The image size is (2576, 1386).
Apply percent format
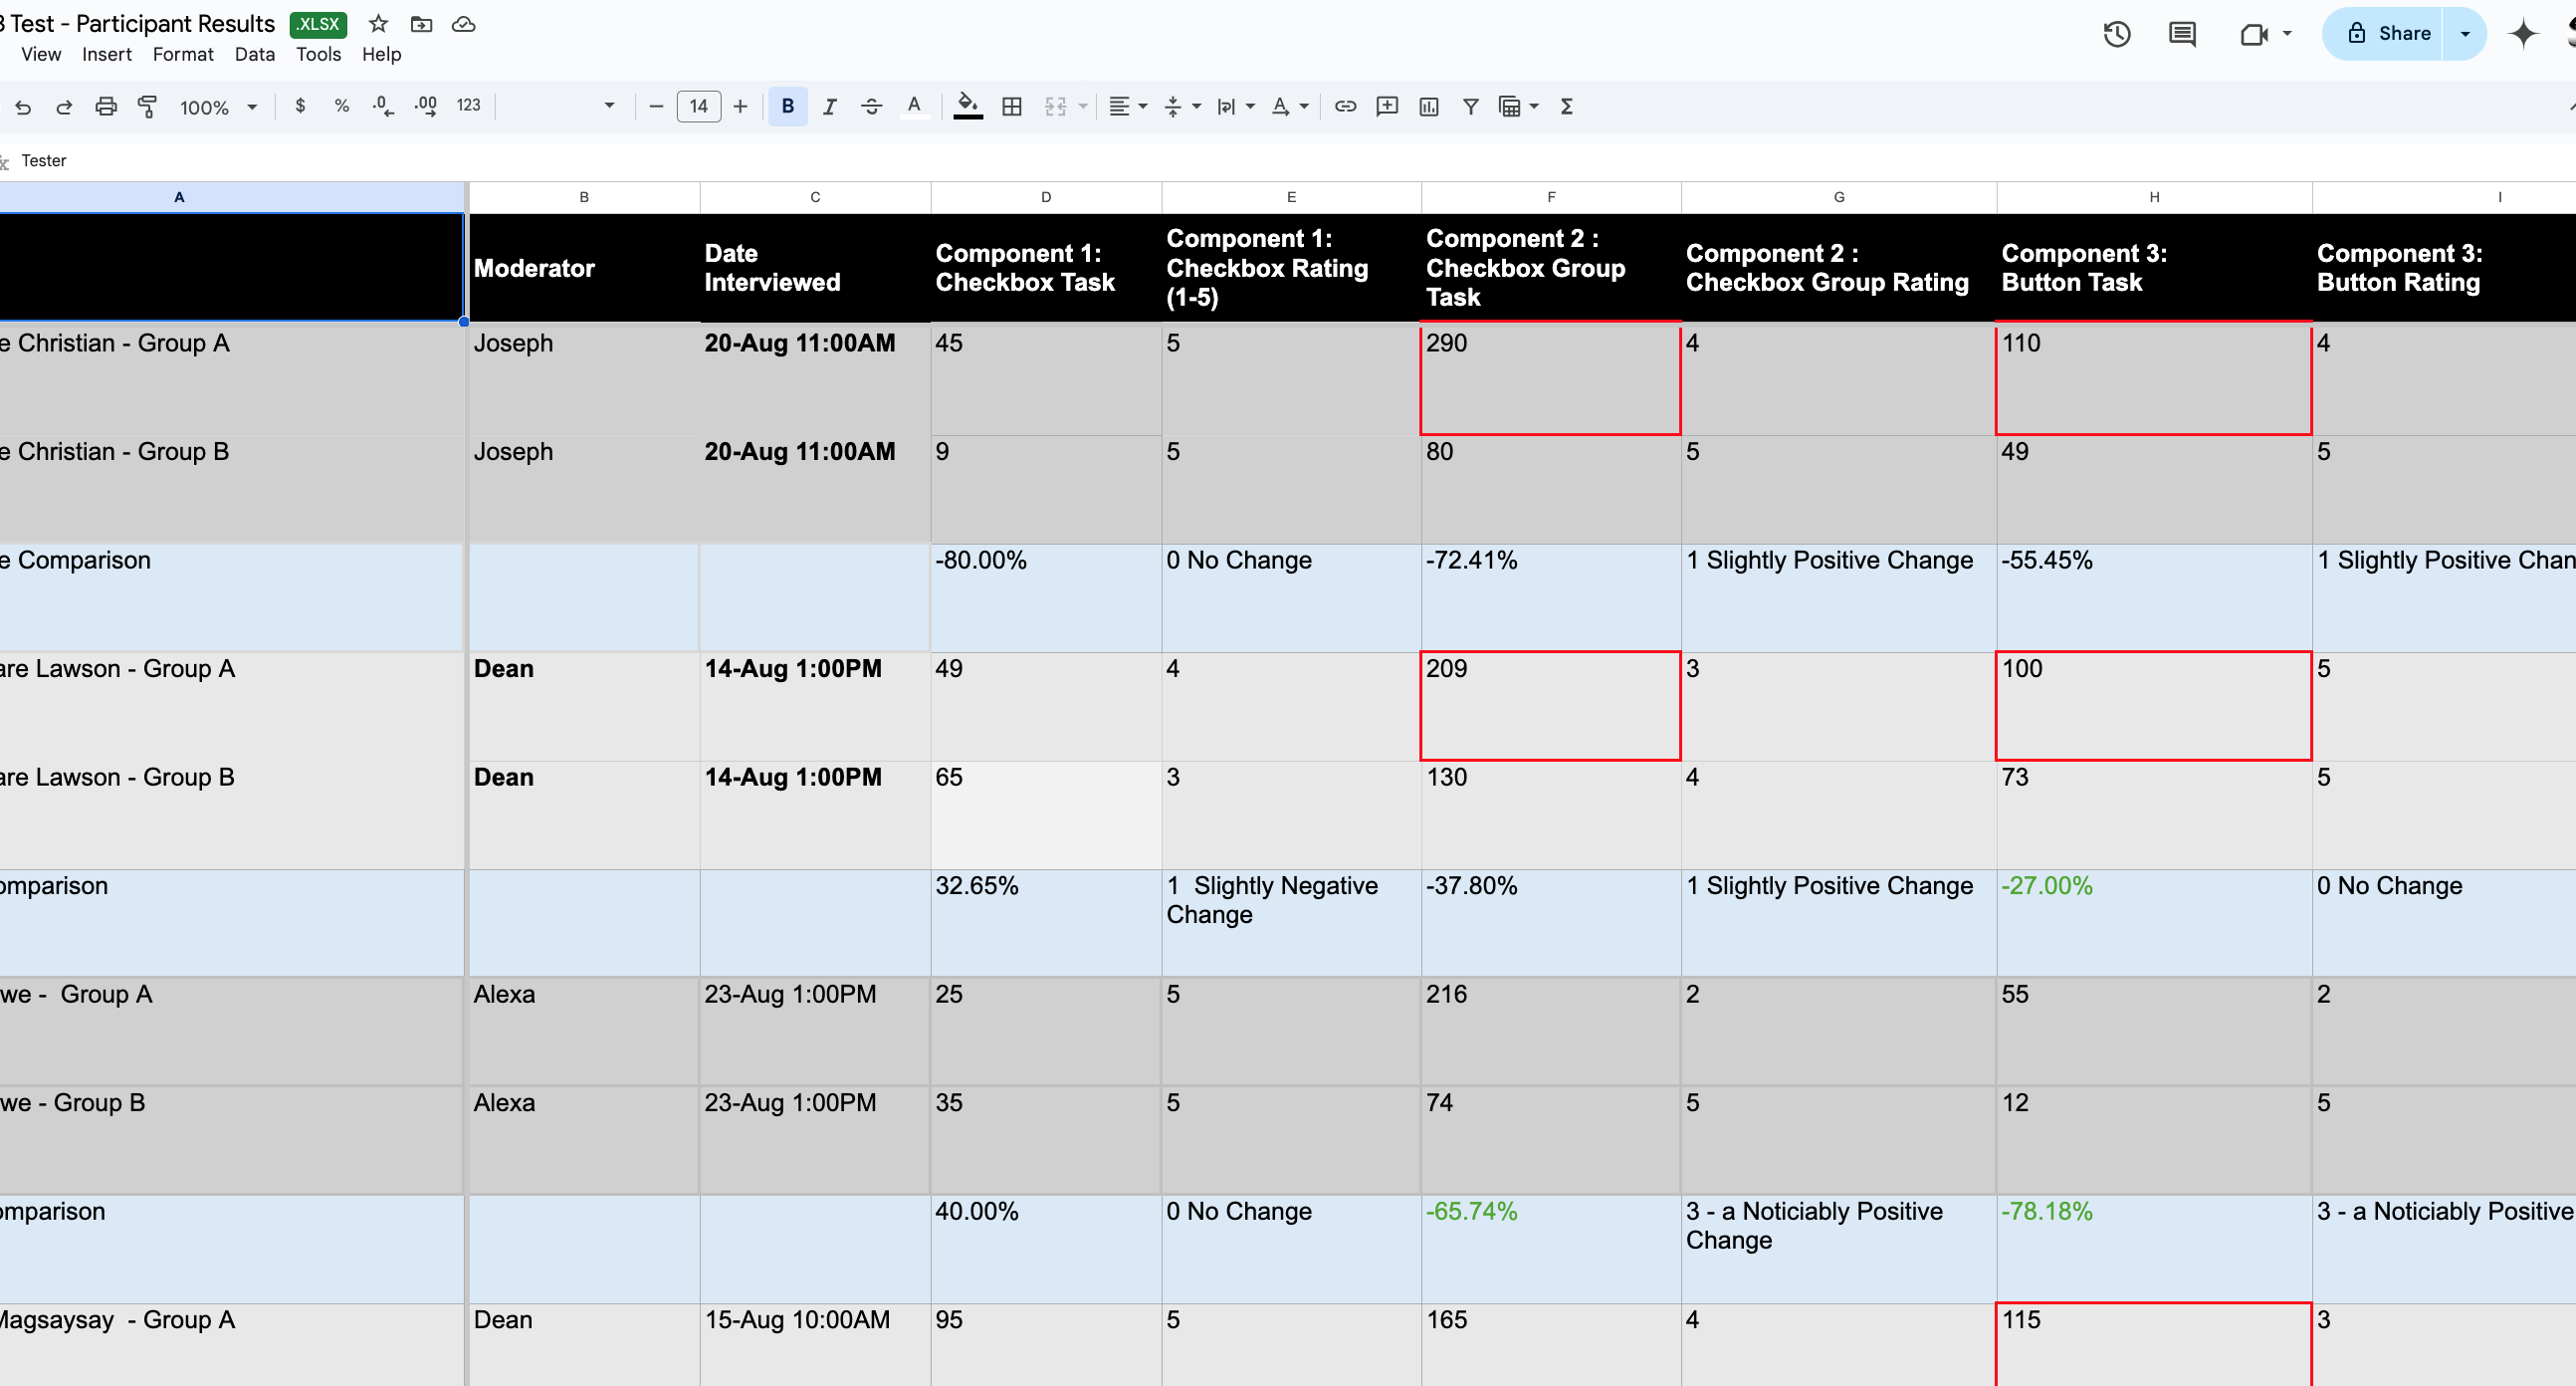342,106
